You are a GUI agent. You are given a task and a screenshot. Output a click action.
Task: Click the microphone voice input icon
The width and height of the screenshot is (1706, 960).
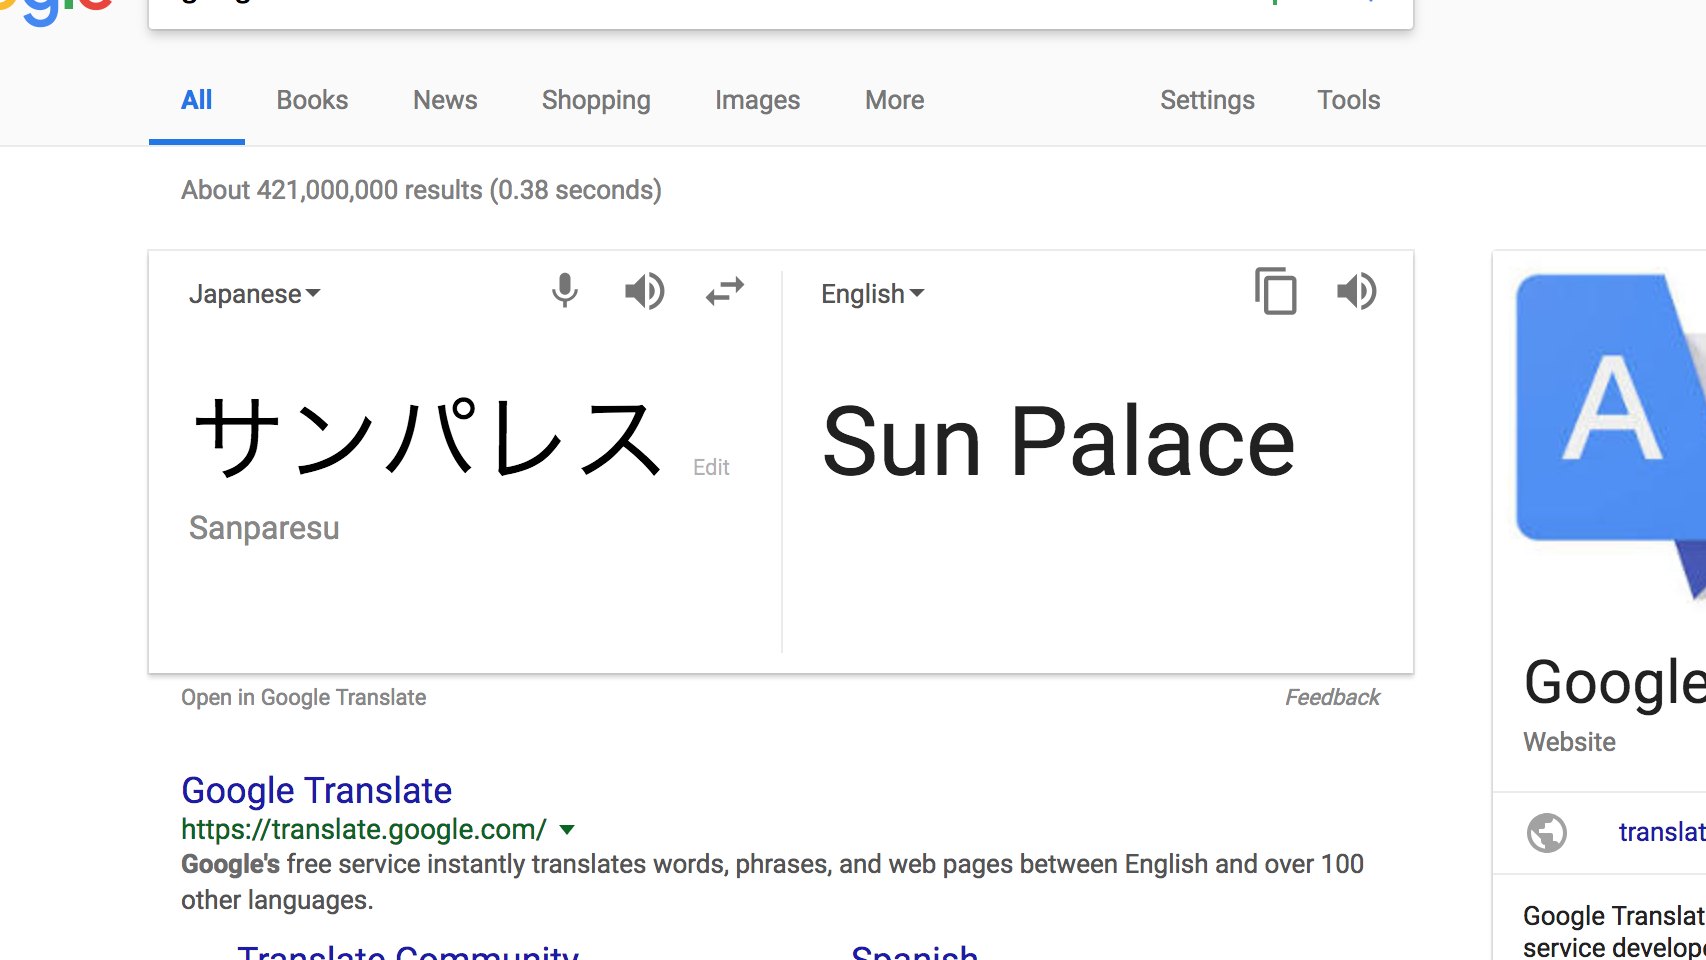click(x=565, y=291)
